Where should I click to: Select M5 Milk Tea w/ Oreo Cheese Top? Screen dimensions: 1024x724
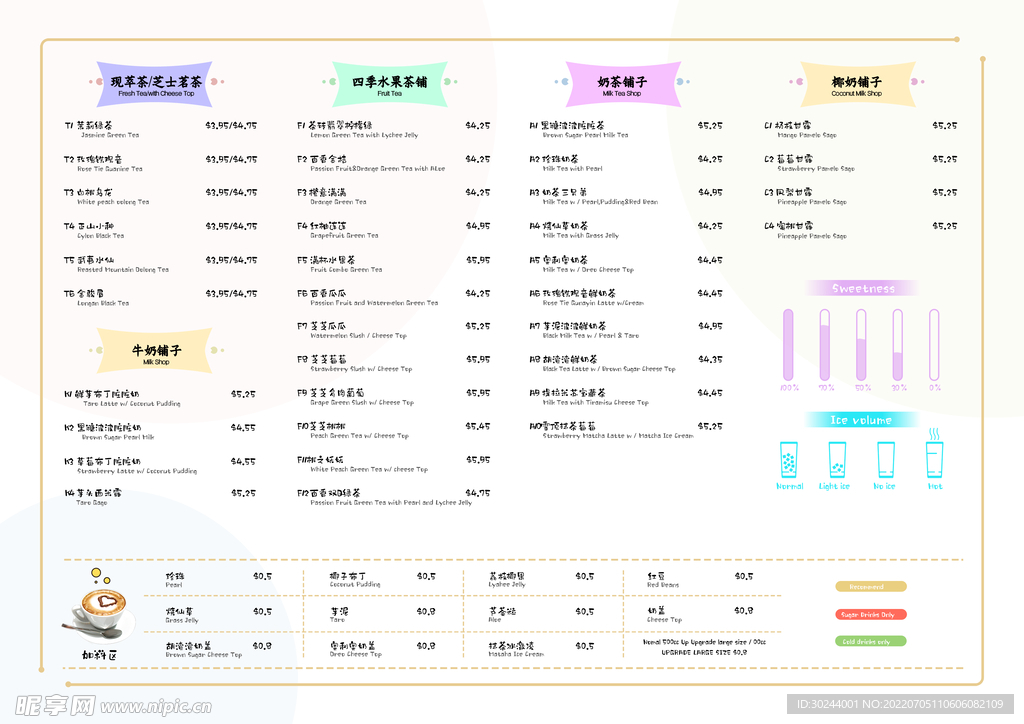626,264
